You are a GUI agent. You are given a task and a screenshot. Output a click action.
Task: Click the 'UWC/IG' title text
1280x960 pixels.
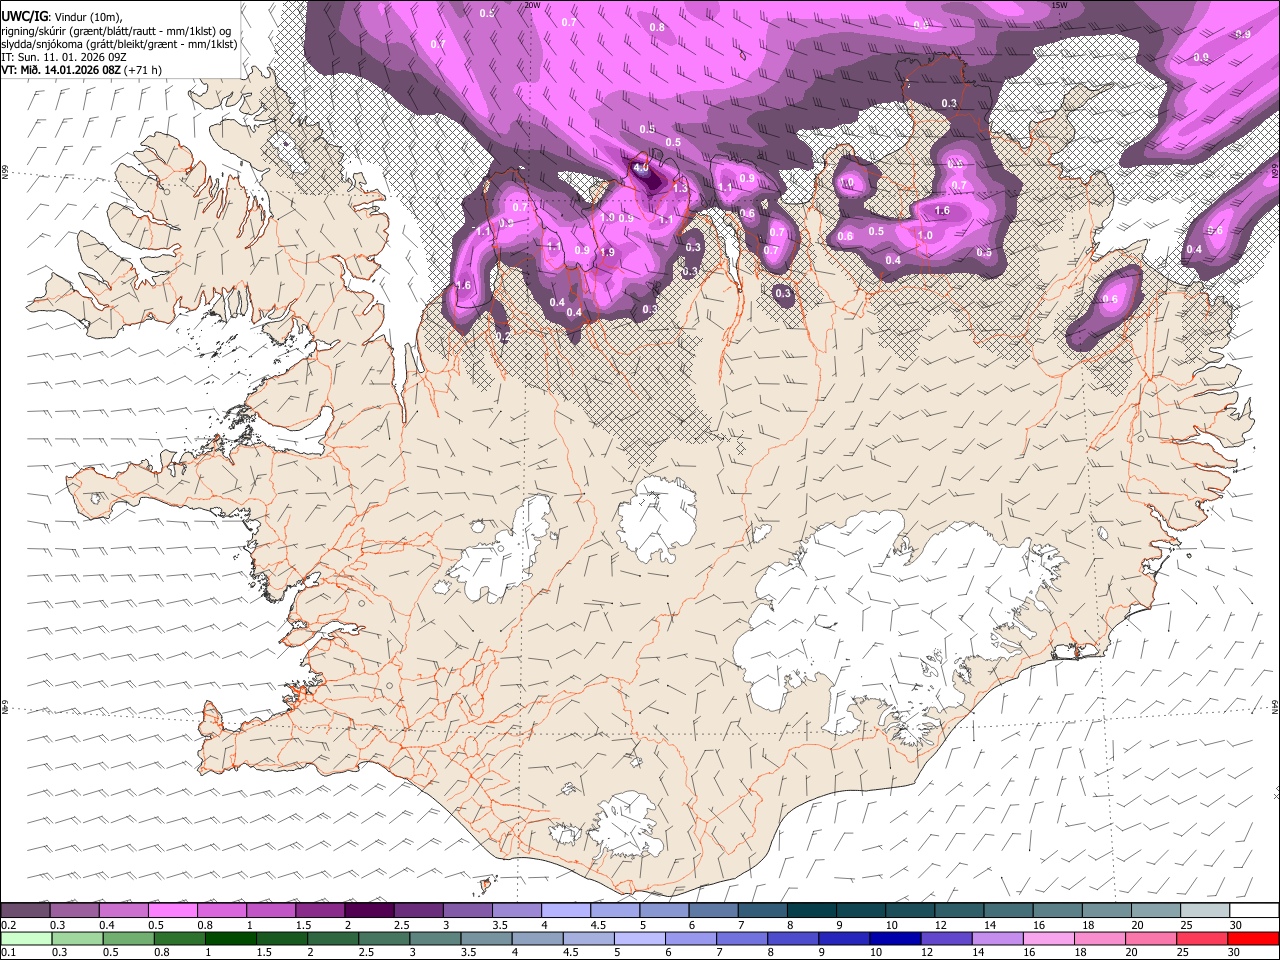[23, 15]
